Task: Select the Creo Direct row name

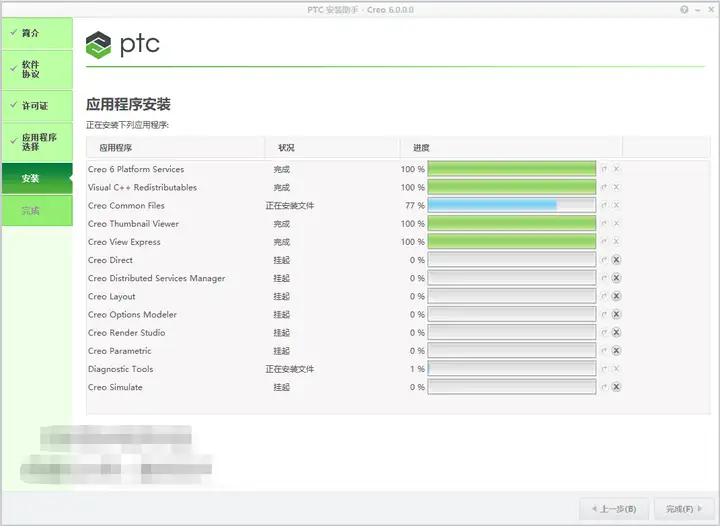Action: (x=110, y=260)
